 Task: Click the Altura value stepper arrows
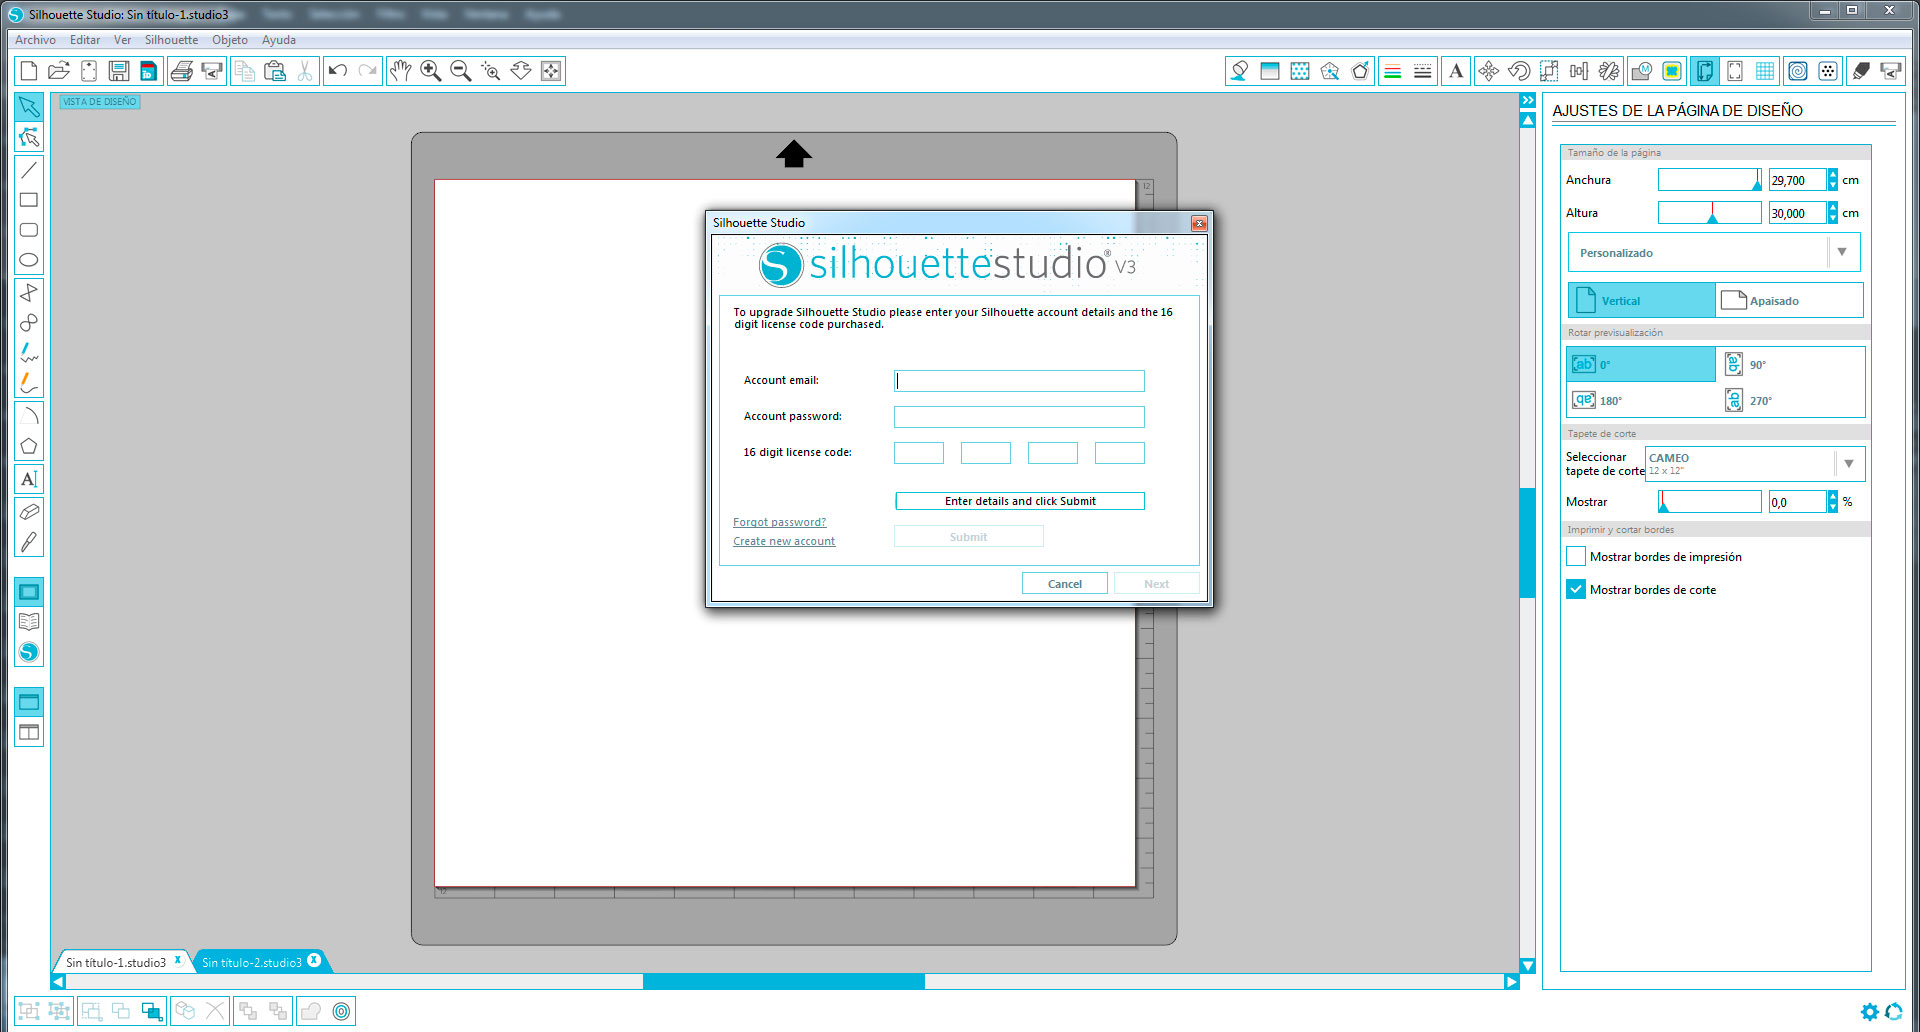point(1832,213)
